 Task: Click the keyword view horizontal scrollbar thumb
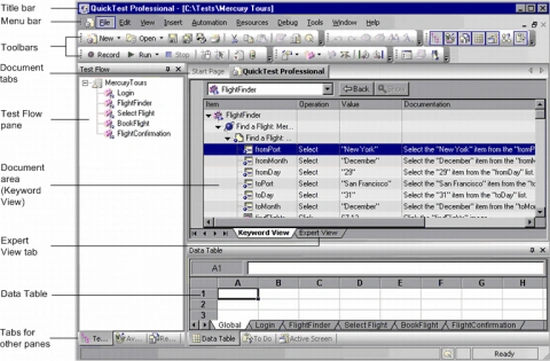pos(319,222)
